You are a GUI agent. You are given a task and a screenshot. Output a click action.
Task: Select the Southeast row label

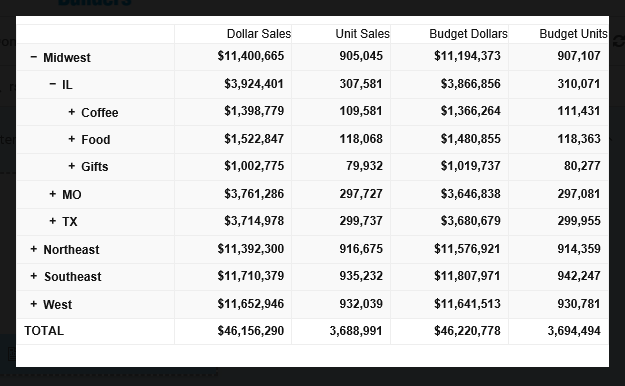point(73,277)
